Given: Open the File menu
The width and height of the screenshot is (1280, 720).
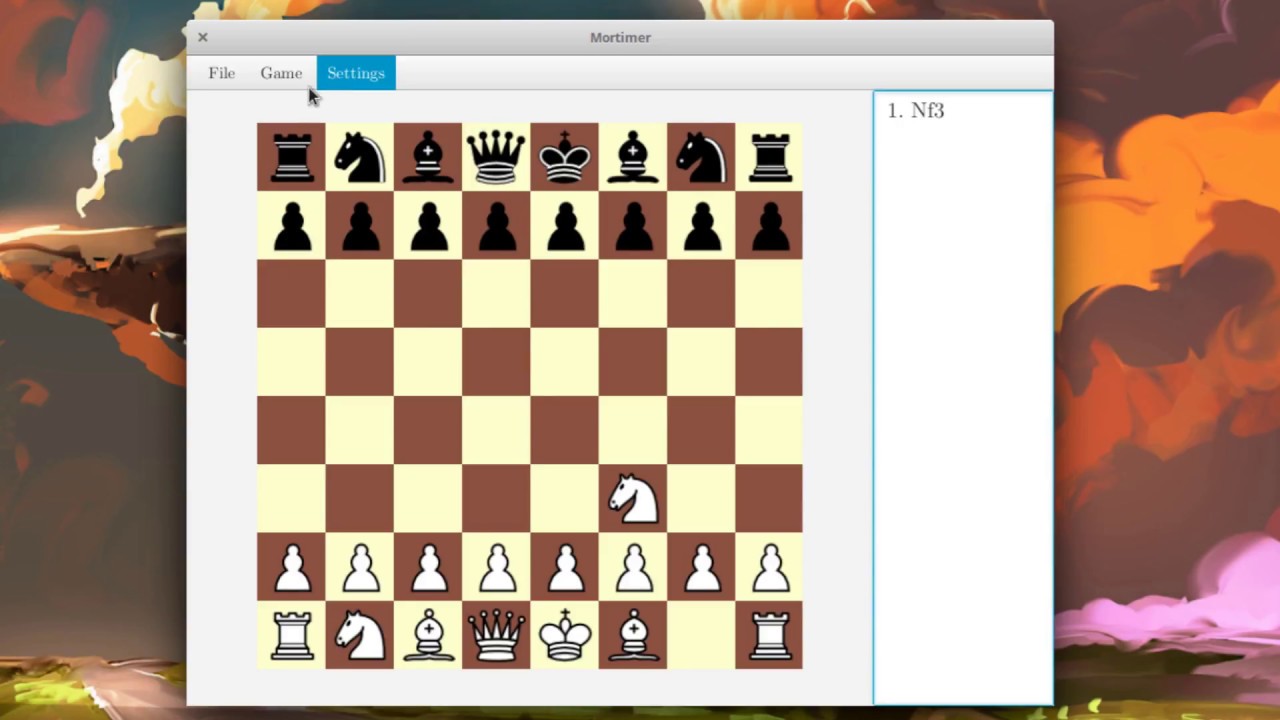Looking at the screenshot, I should [x=222, y=73].
